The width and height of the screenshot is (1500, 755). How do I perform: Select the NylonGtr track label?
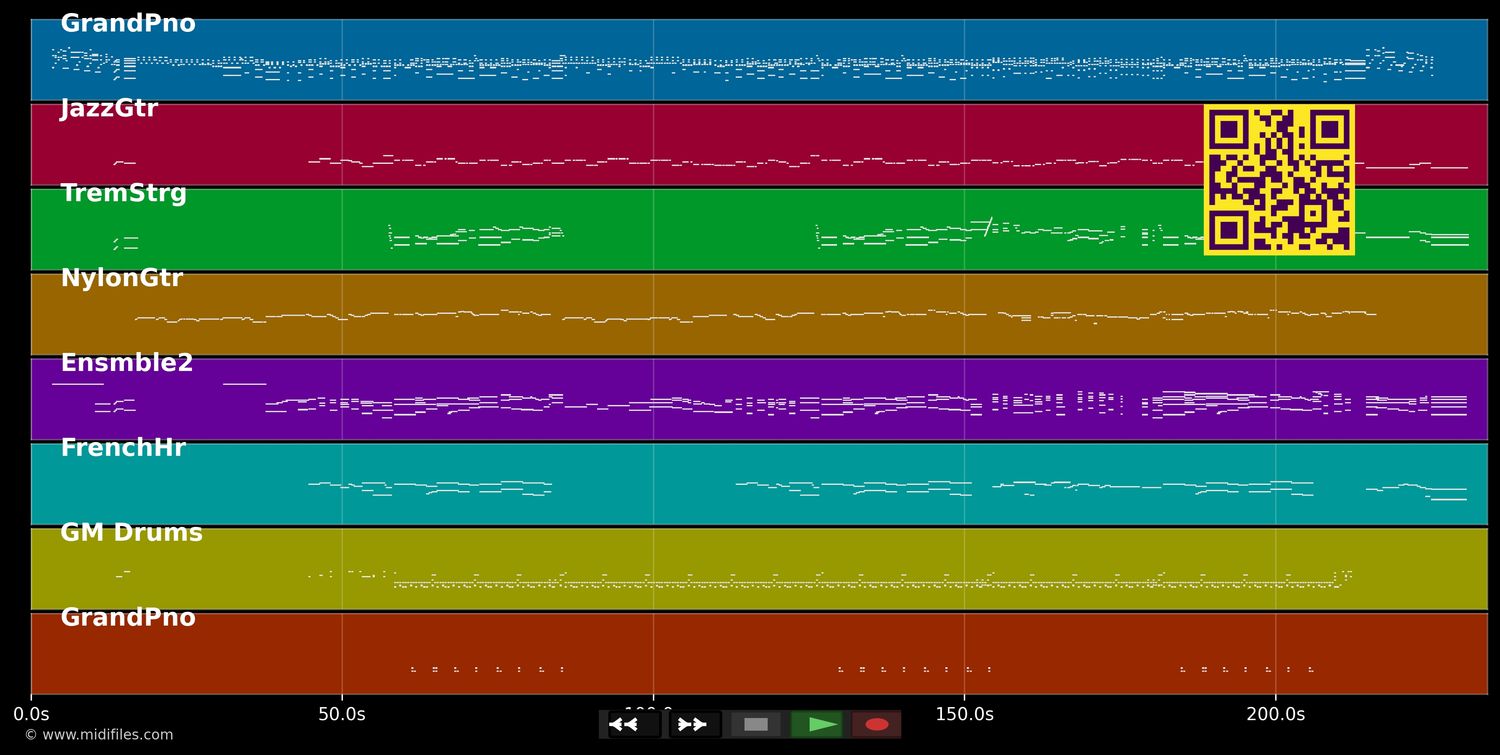point(122,279)
